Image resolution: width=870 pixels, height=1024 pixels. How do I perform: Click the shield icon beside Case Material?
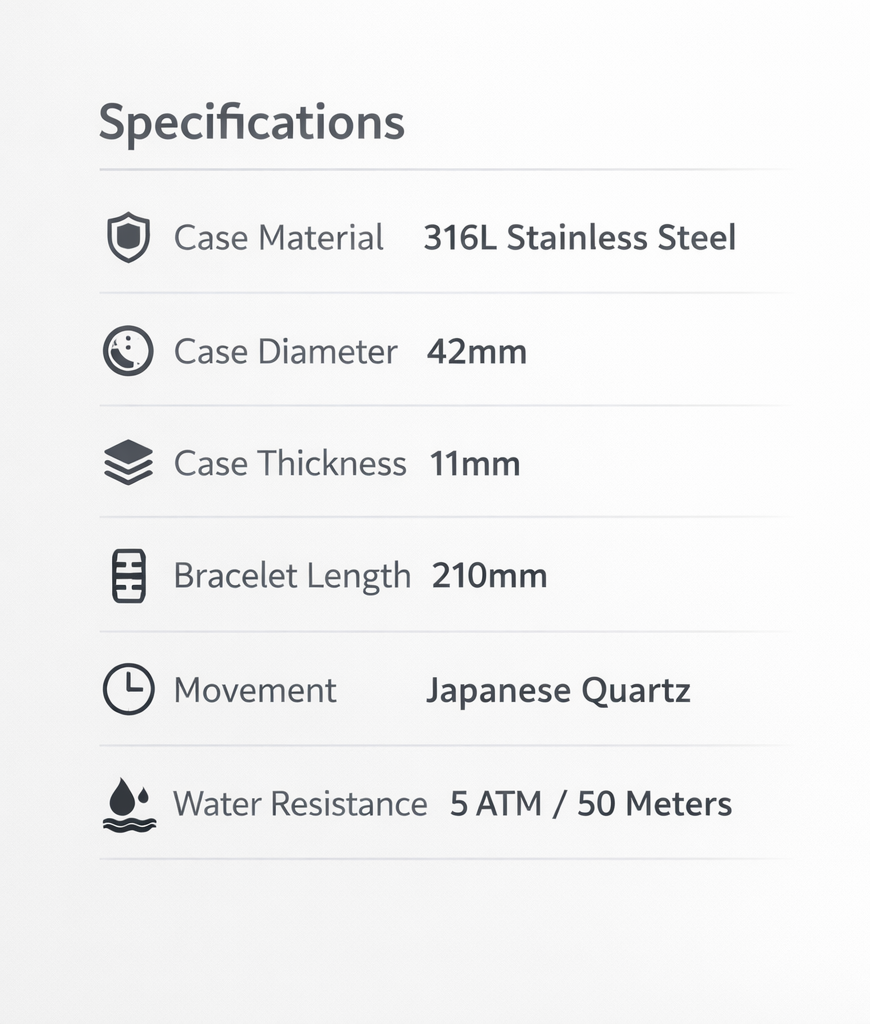pos(128,238)
